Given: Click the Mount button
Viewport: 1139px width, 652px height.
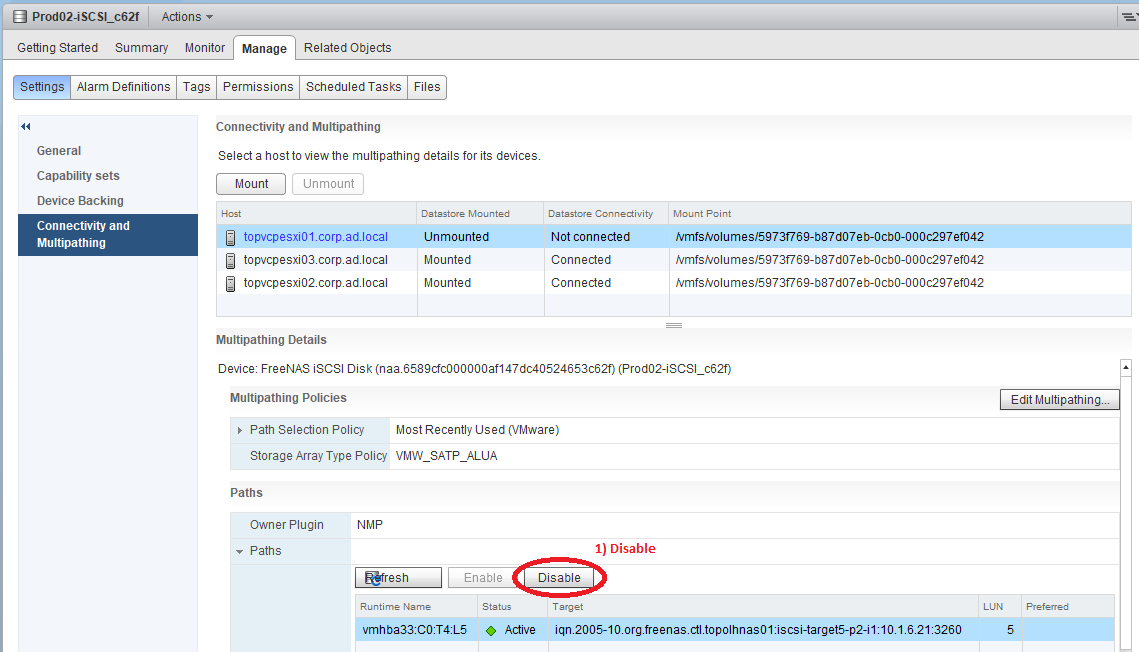Looking at the screenshot, I should point(250,183).
